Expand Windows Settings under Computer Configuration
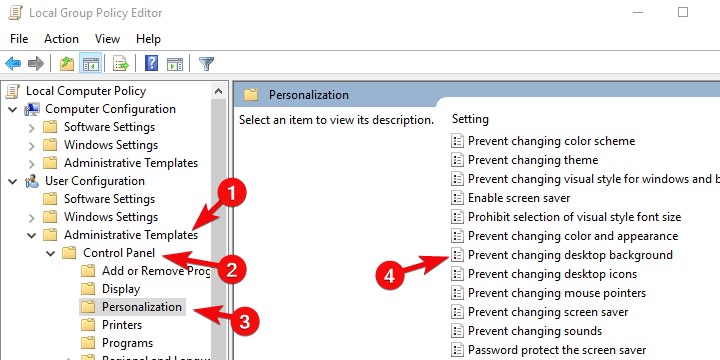This screenshot has width=720, height=360. click(32, 146)
